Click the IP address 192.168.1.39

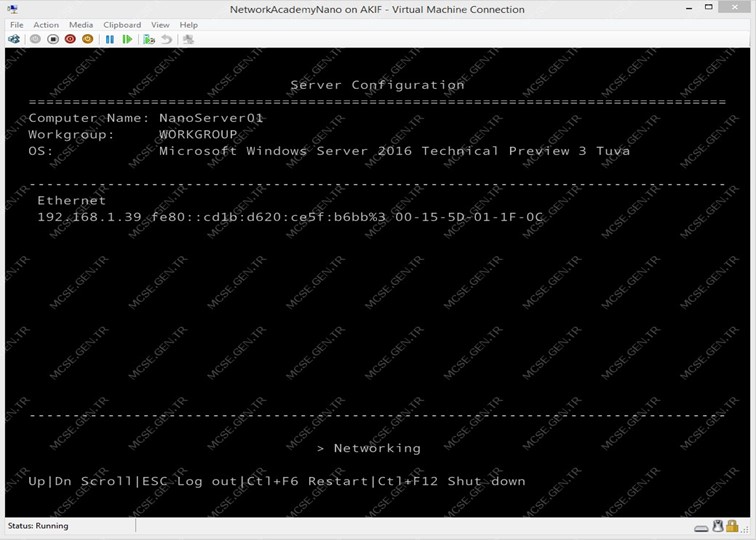click(x=89, y=216)
